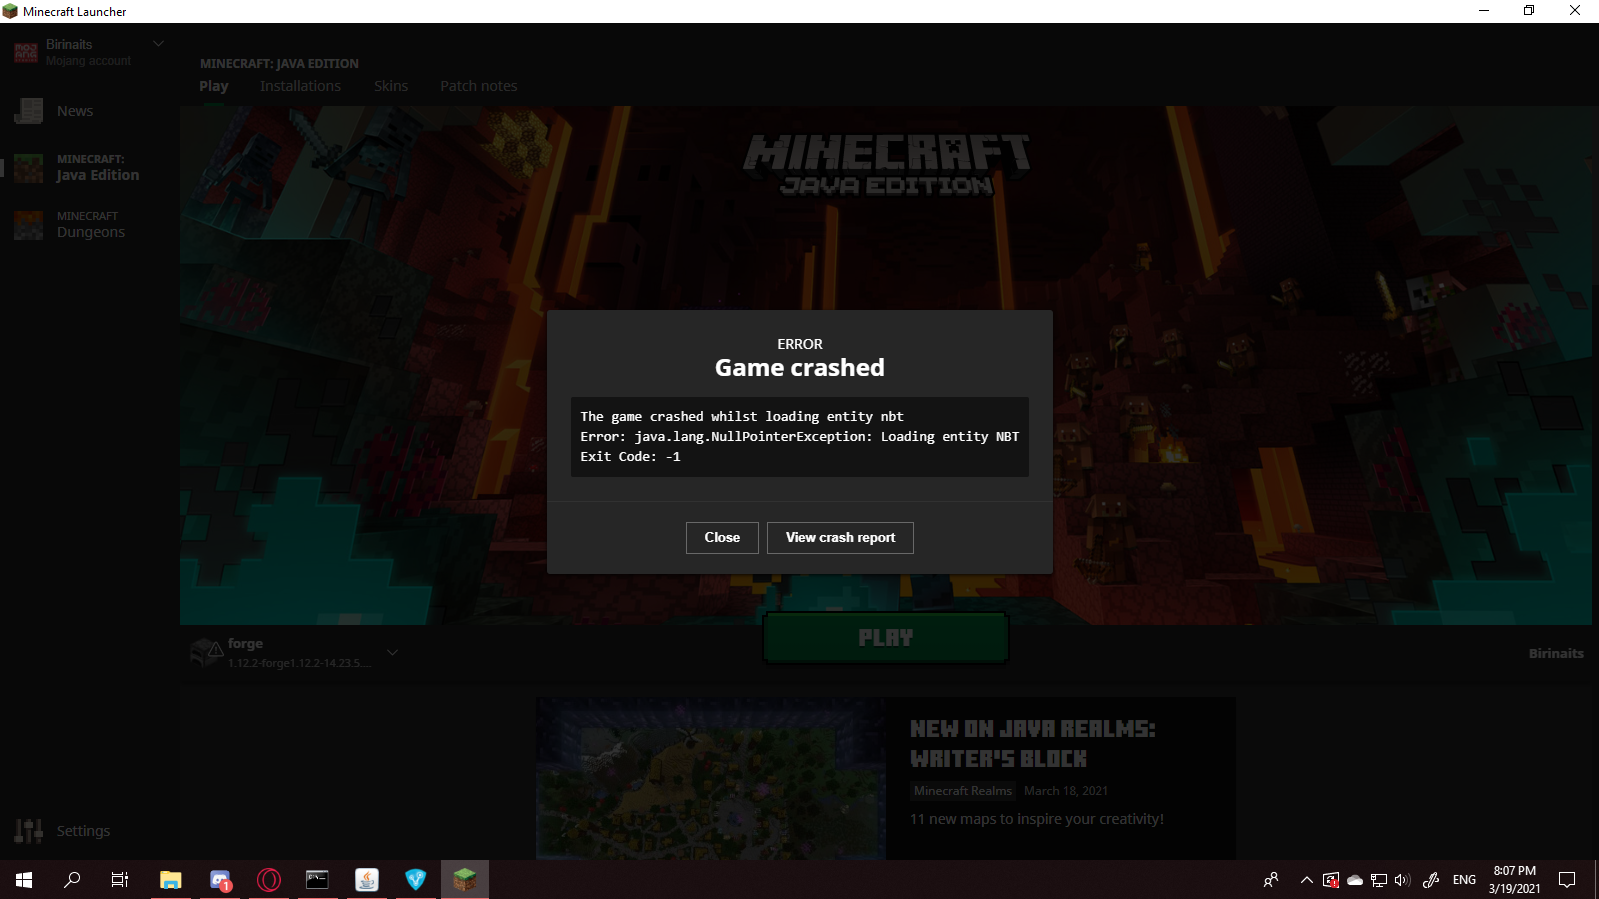Open the Opera browser taskbar icon
1599x899 pixels.
point(269,880)
